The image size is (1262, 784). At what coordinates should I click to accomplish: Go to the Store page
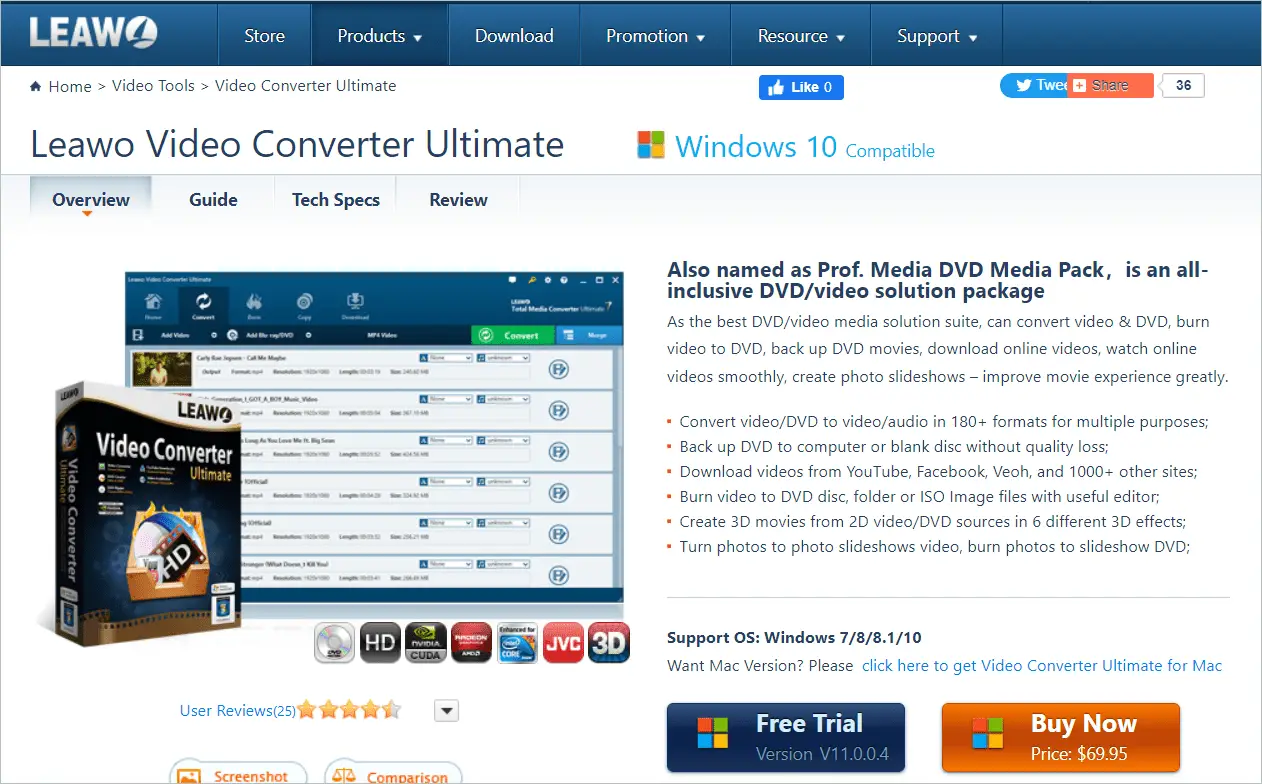click(264, 36)
